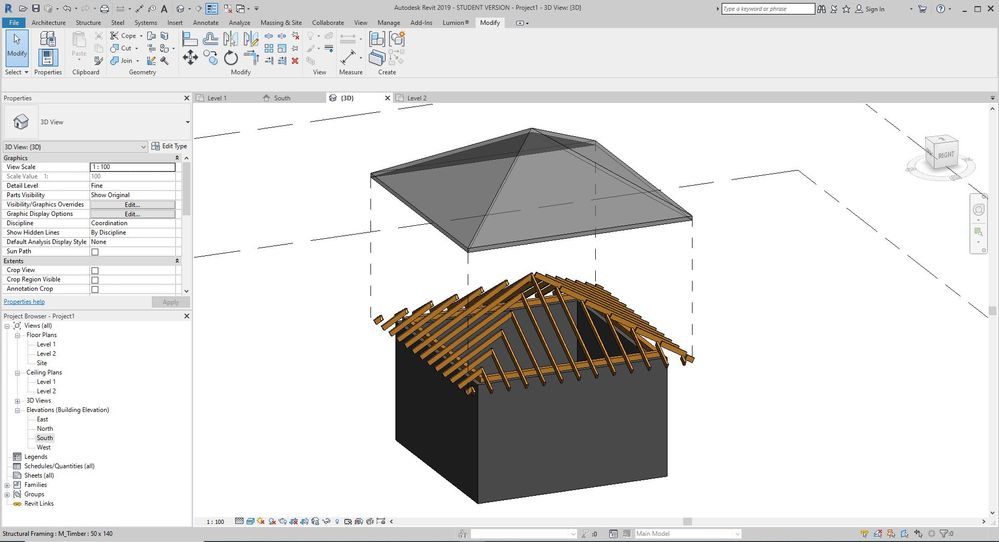The image size is (999, 542).
Task: Click the Text tool letter A icon
Action: point(164,8)
